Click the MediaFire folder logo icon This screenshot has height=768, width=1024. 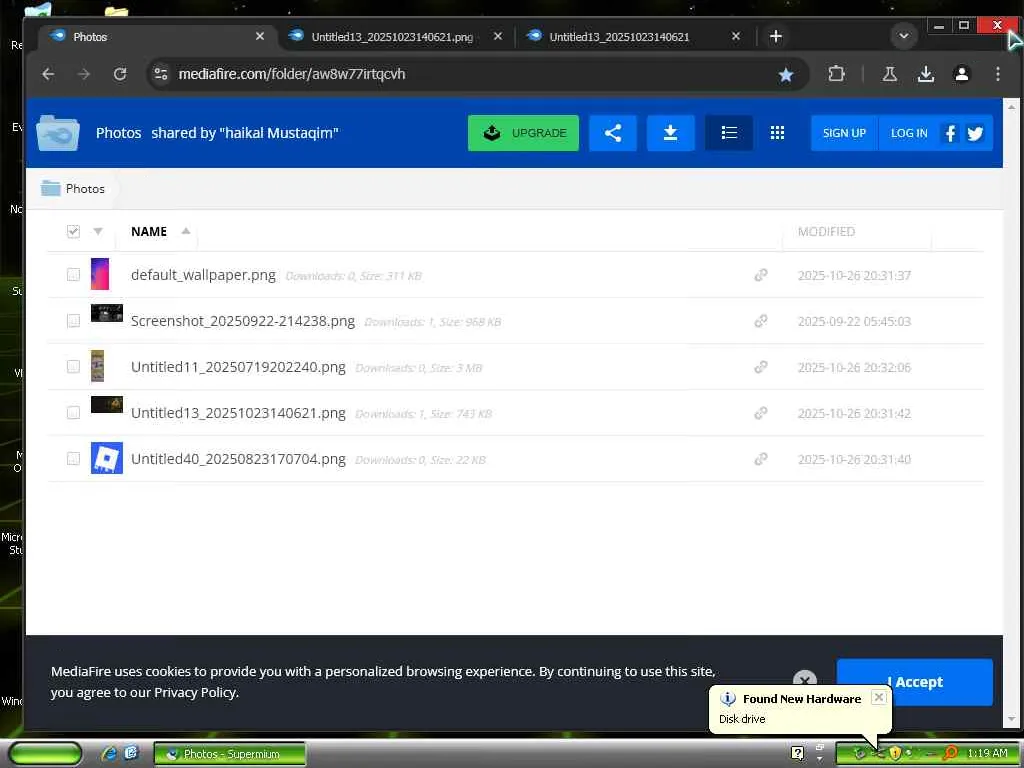(x=58, y=133)
